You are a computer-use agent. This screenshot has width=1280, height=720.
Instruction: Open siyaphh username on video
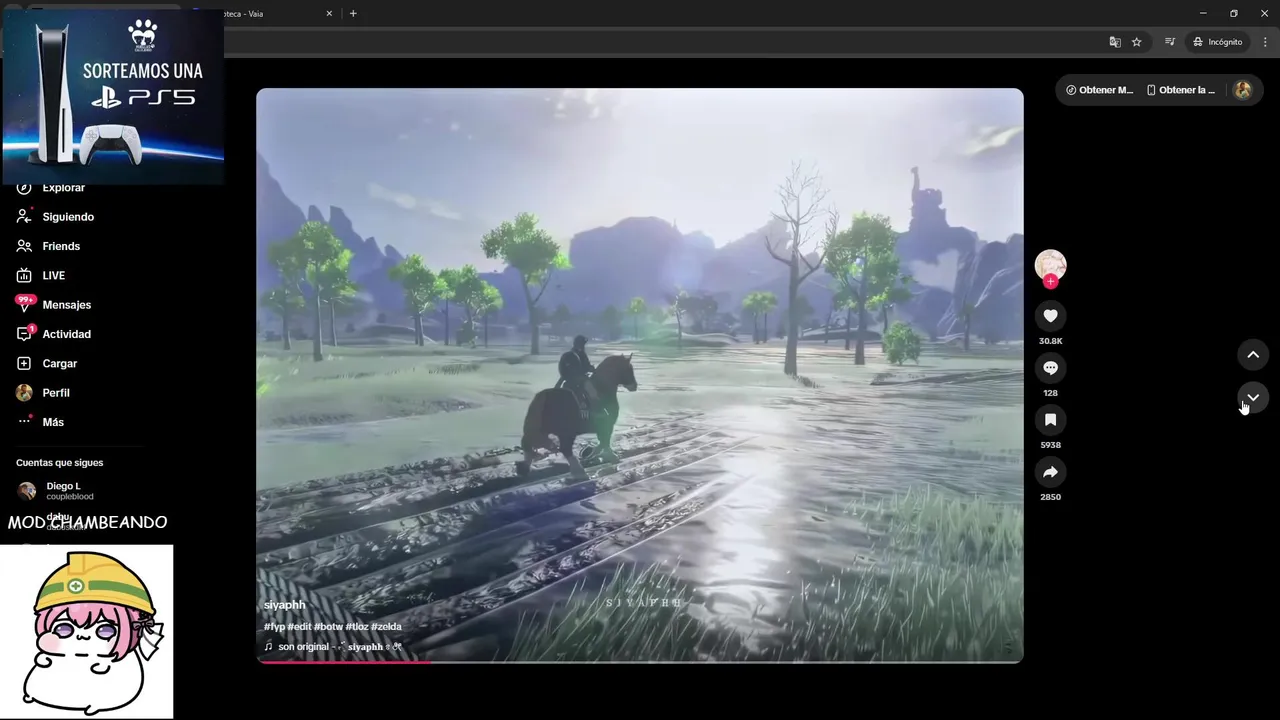(x=285, y=605)
